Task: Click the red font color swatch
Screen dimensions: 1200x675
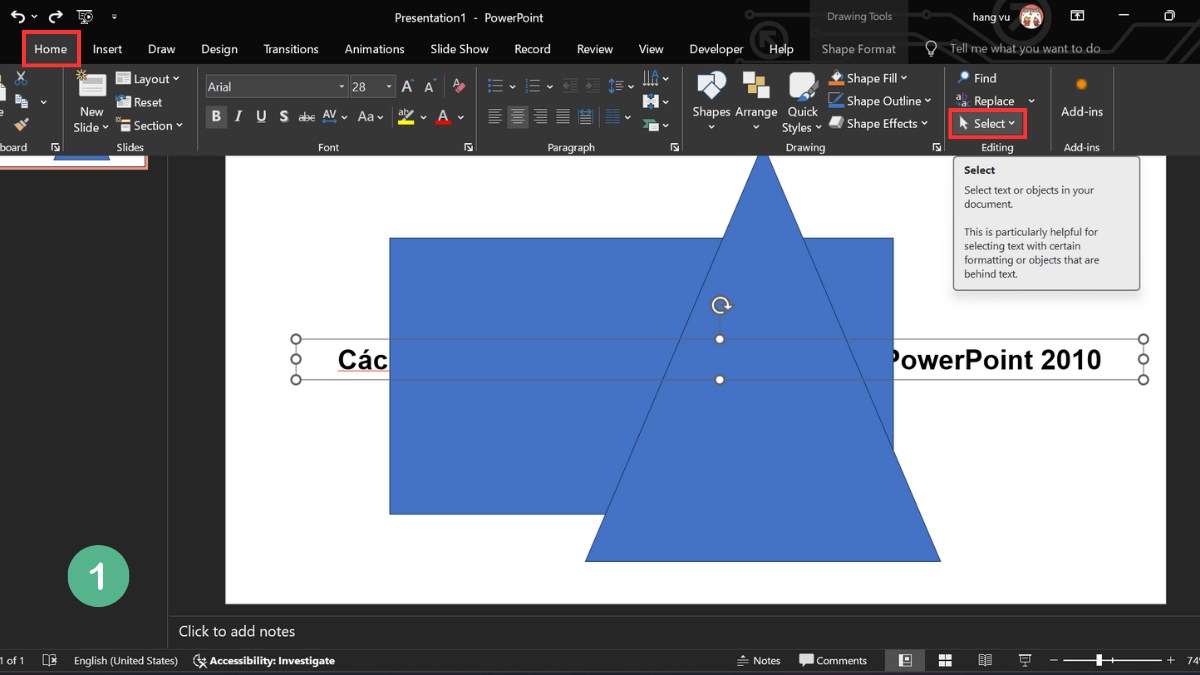Action: (443, 118)
